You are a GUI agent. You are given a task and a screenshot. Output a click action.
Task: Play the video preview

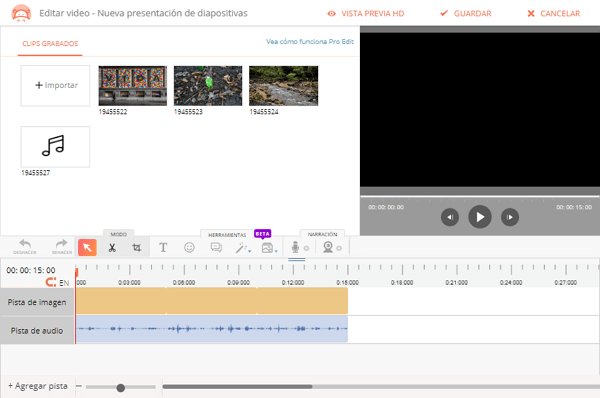pyautogui.click(x=480, y=217)
